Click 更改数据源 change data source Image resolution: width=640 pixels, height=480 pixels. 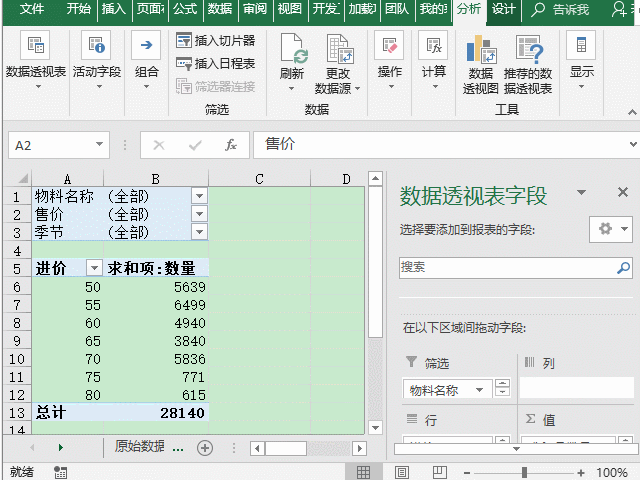point(338,63)
